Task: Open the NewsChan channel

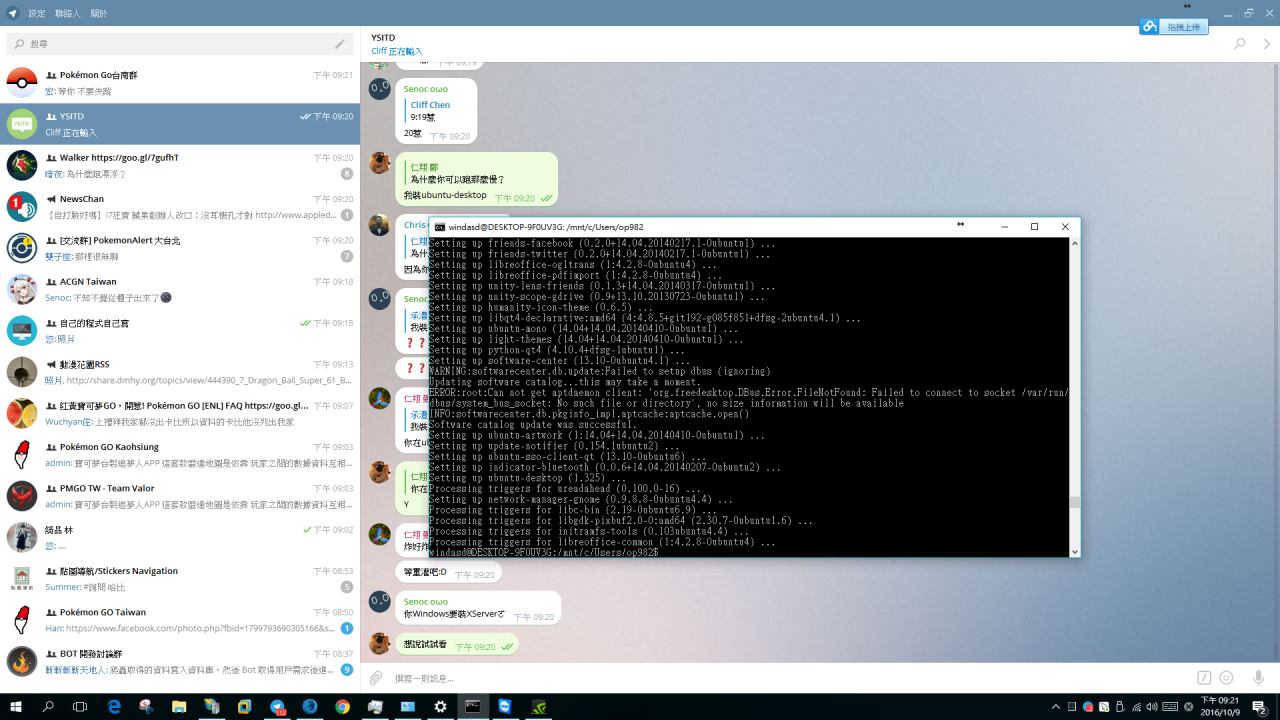Action: (x=180, y=206)
